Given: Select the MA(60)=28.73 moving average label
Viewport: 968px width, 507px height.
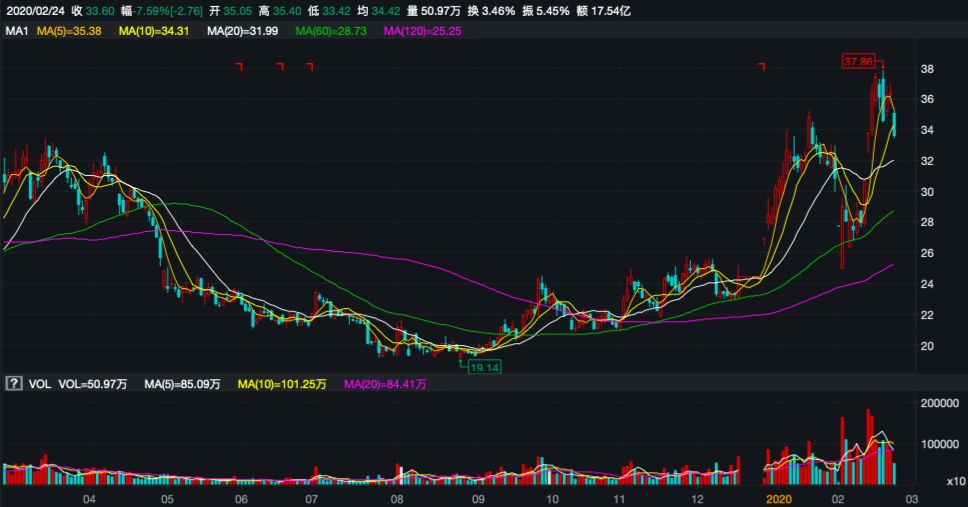Looking at the screenshot, I should (331, 31).
